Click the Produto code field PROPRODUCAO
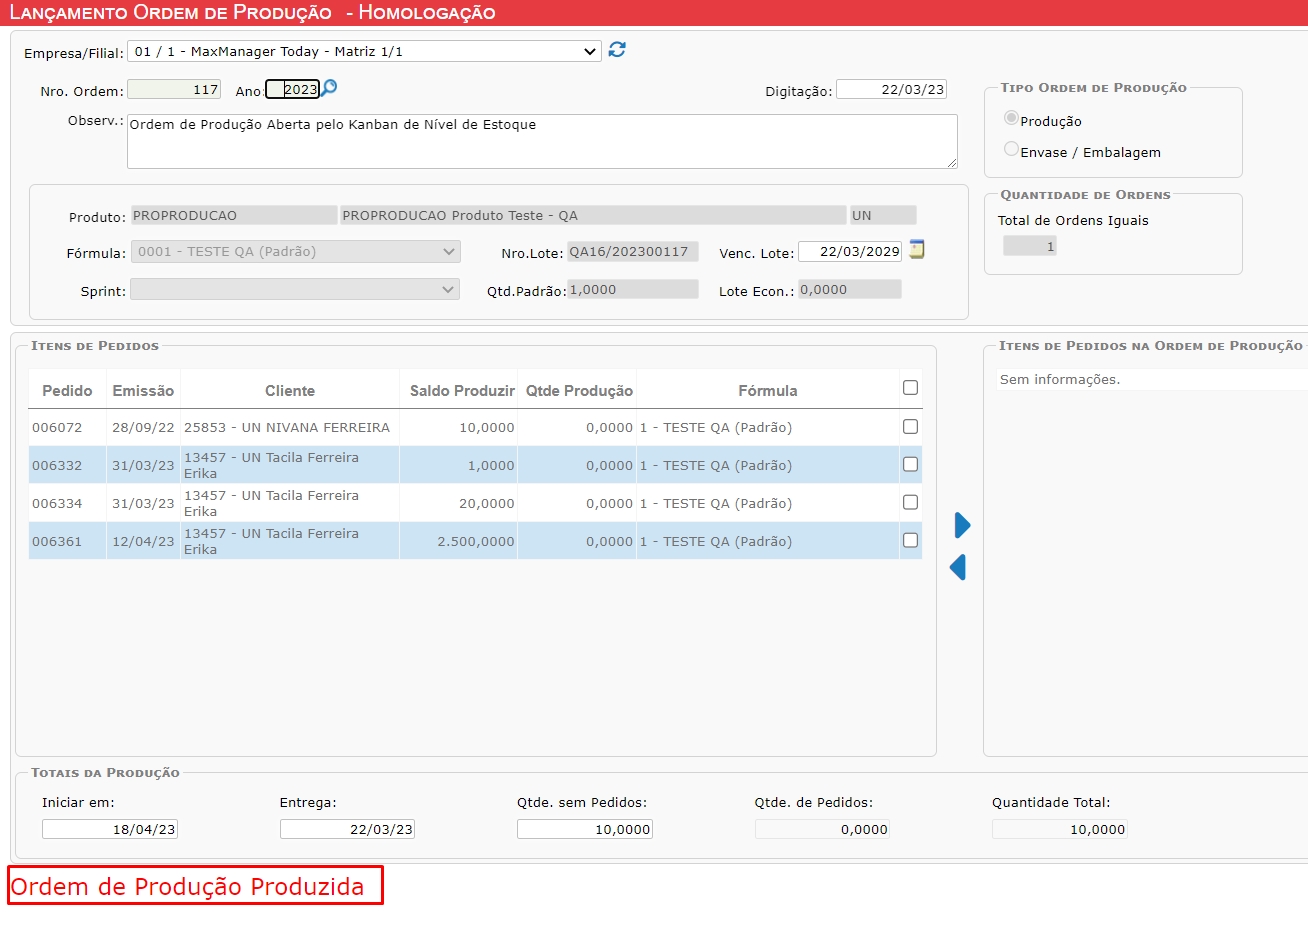The image size is (1308, 925). pyautogui.click(x=234, y=215)
